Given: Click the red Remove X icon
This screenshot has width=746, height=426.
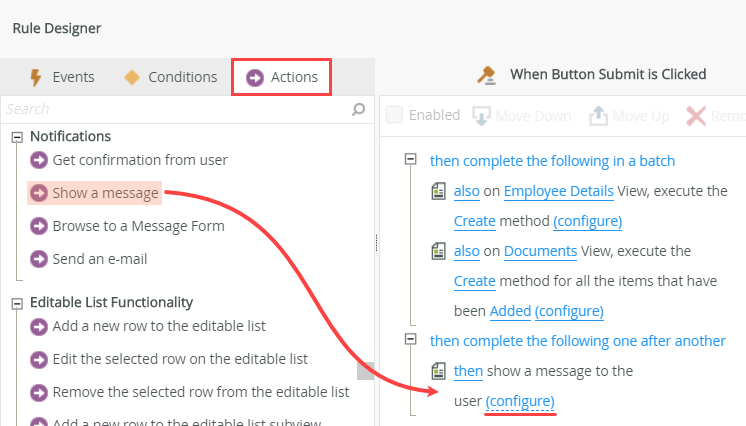Looking at the screenshot, I should (696, 116).
